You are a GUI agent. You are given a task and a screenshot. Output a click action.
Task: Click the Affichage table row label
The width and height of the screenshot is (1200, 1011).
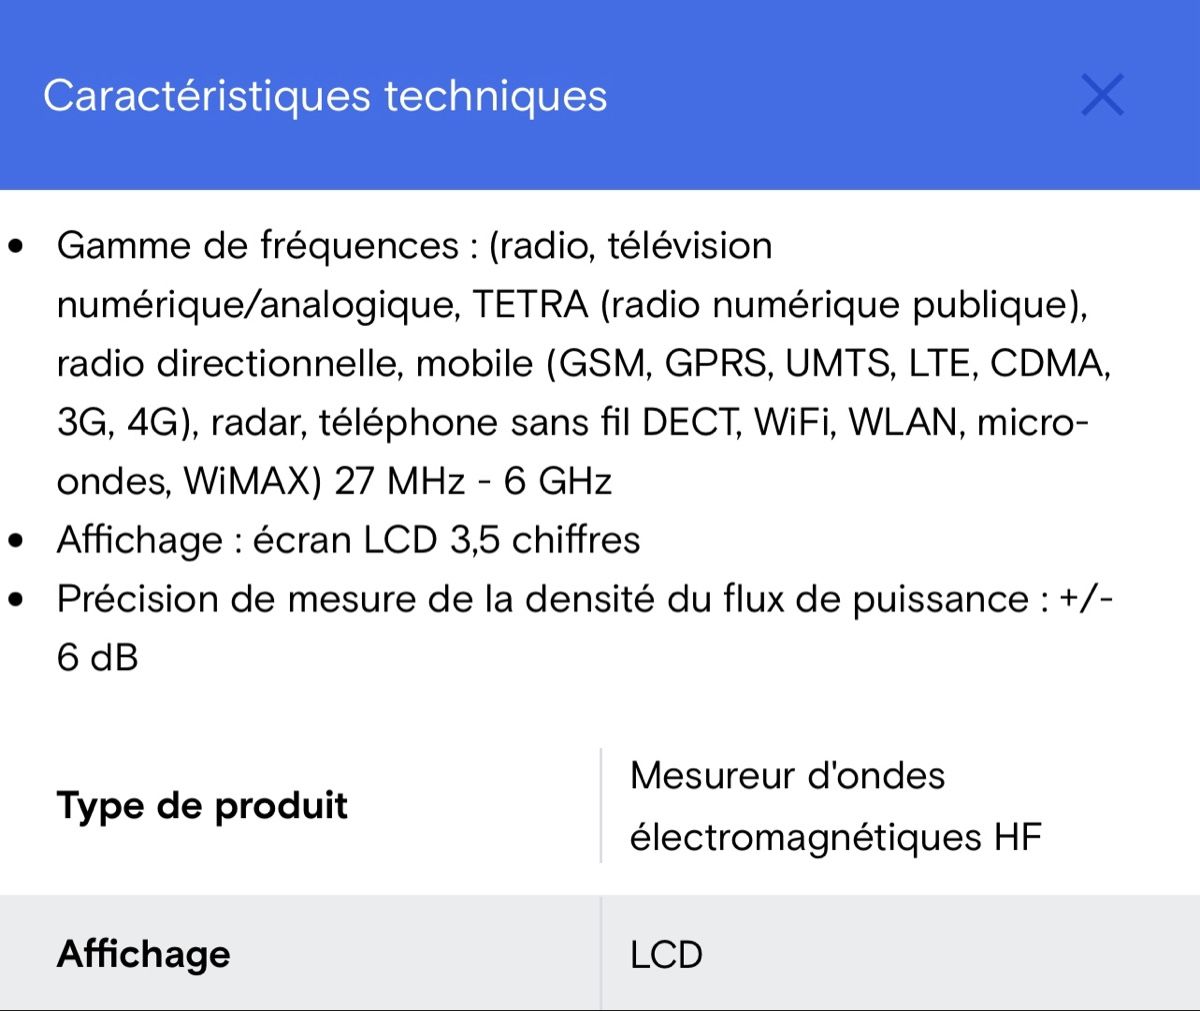pyautogui.click(x=141, y=954)
